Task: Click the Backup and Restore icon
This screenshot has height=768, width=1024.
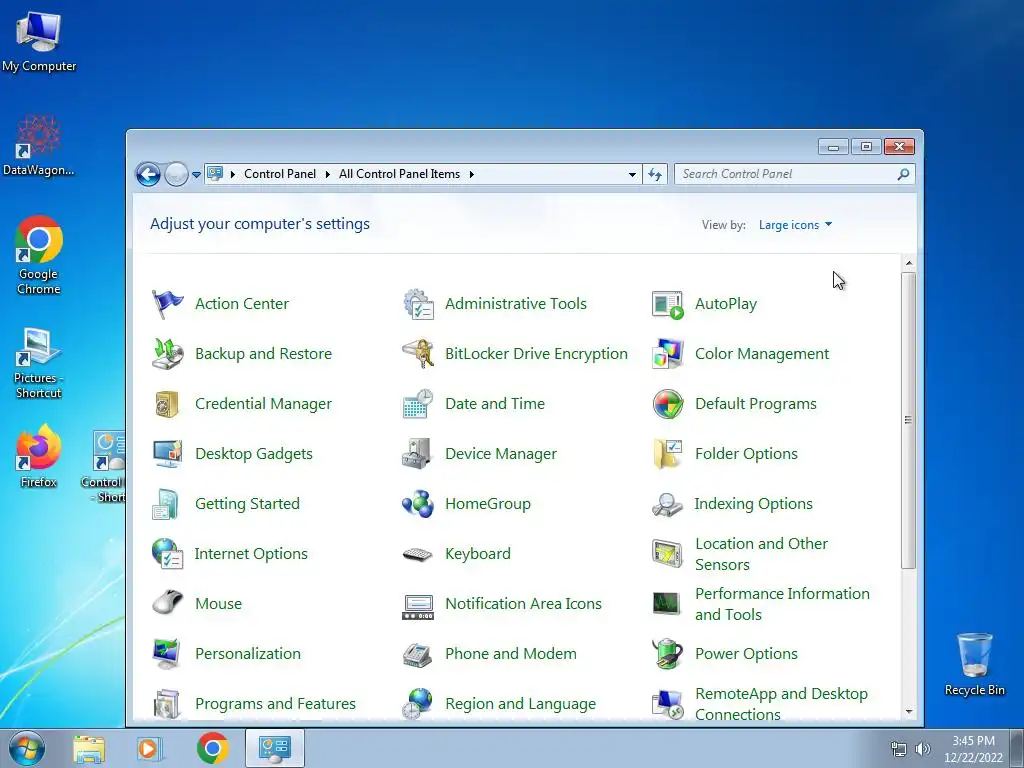Action: point(167,354)
